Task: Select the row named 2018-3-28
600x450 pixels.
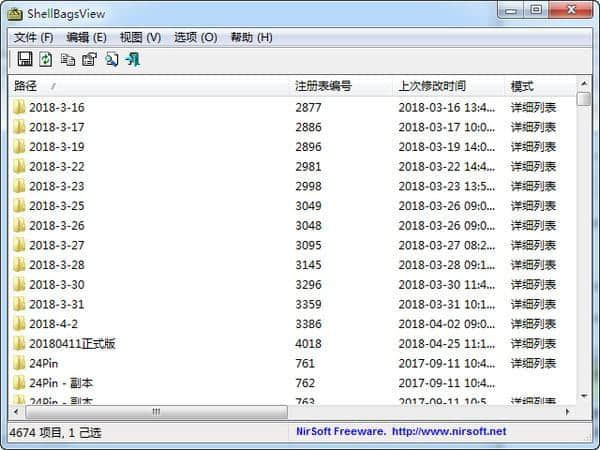Action: (x=293, y=265)
